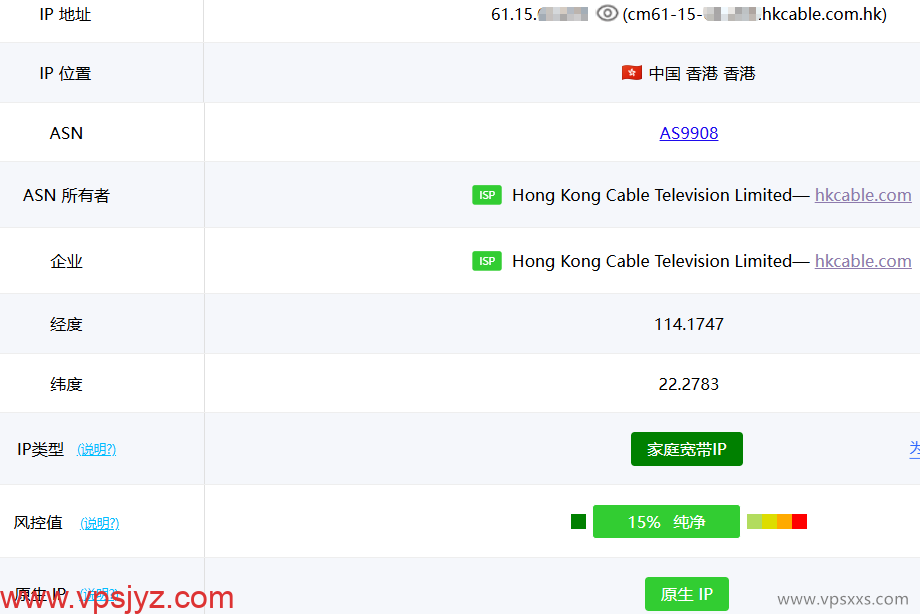Click the 家庭宽带IP green button
The image size is (920, 614).
coord(686,449)
